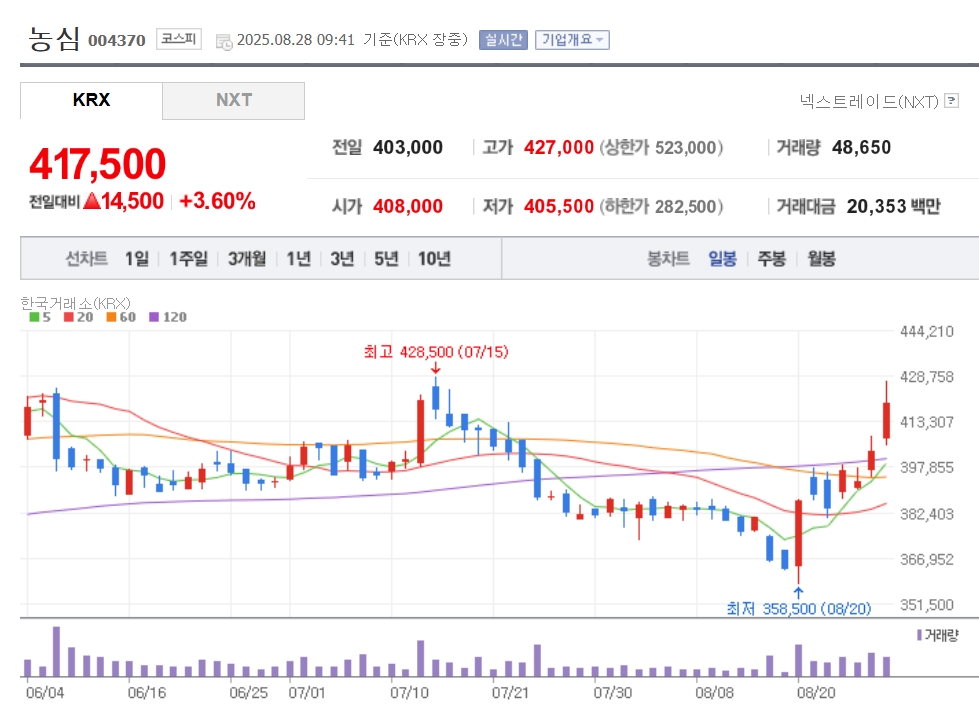Show the 일봉 daily candle chart
The image size is (979, 715).
tap(722, 259)
